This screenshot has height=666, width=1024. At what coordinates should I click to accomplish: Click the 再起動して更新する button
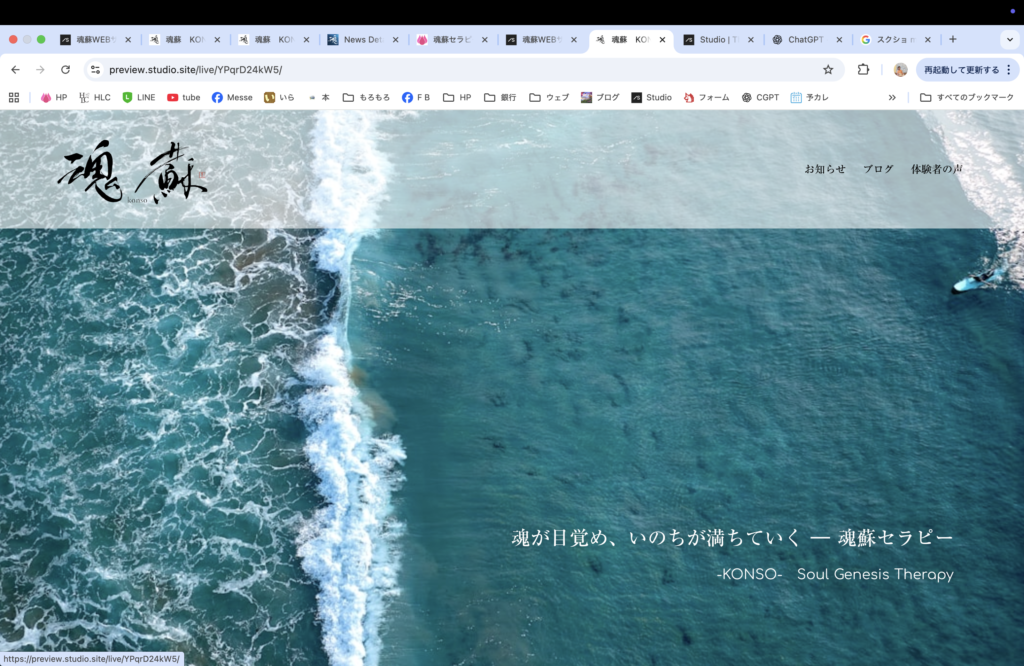coord(961,70)
